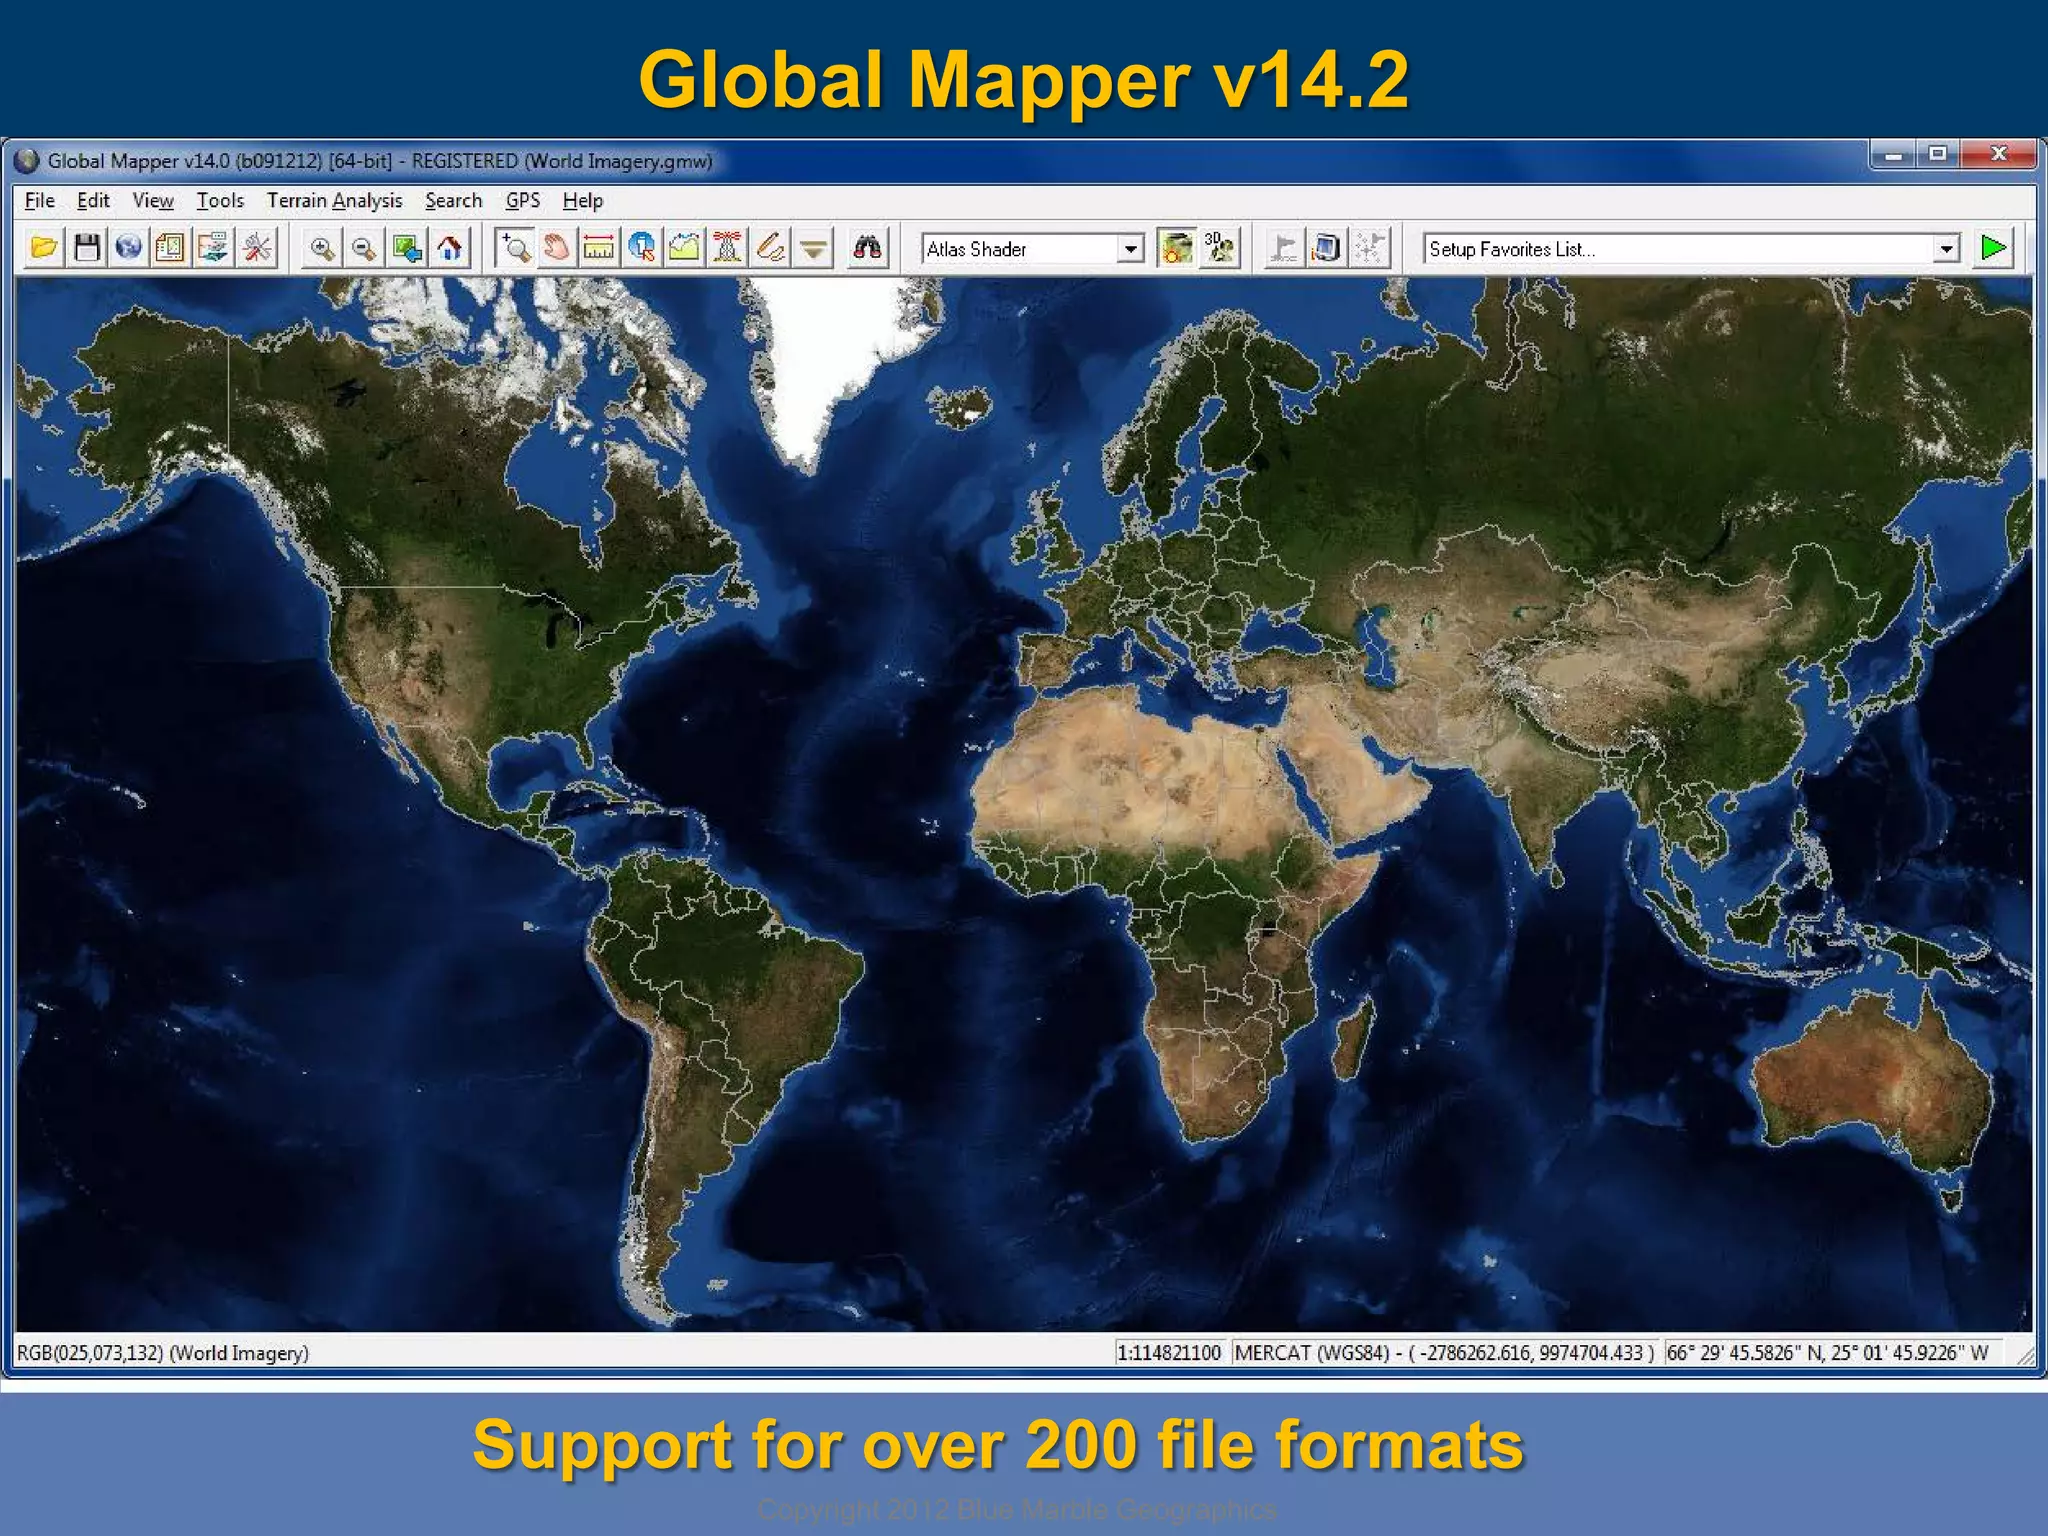Open the 3D View icon
2048x1536 pixels.
coord(1219,248)
